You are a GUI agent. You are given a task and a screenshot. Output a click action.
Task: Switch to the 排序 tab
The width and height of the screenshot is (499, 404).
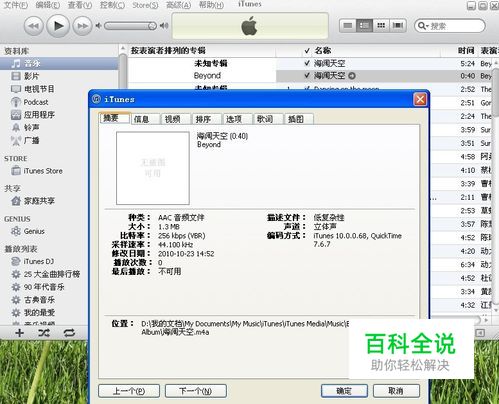click(x=207, y=119)
